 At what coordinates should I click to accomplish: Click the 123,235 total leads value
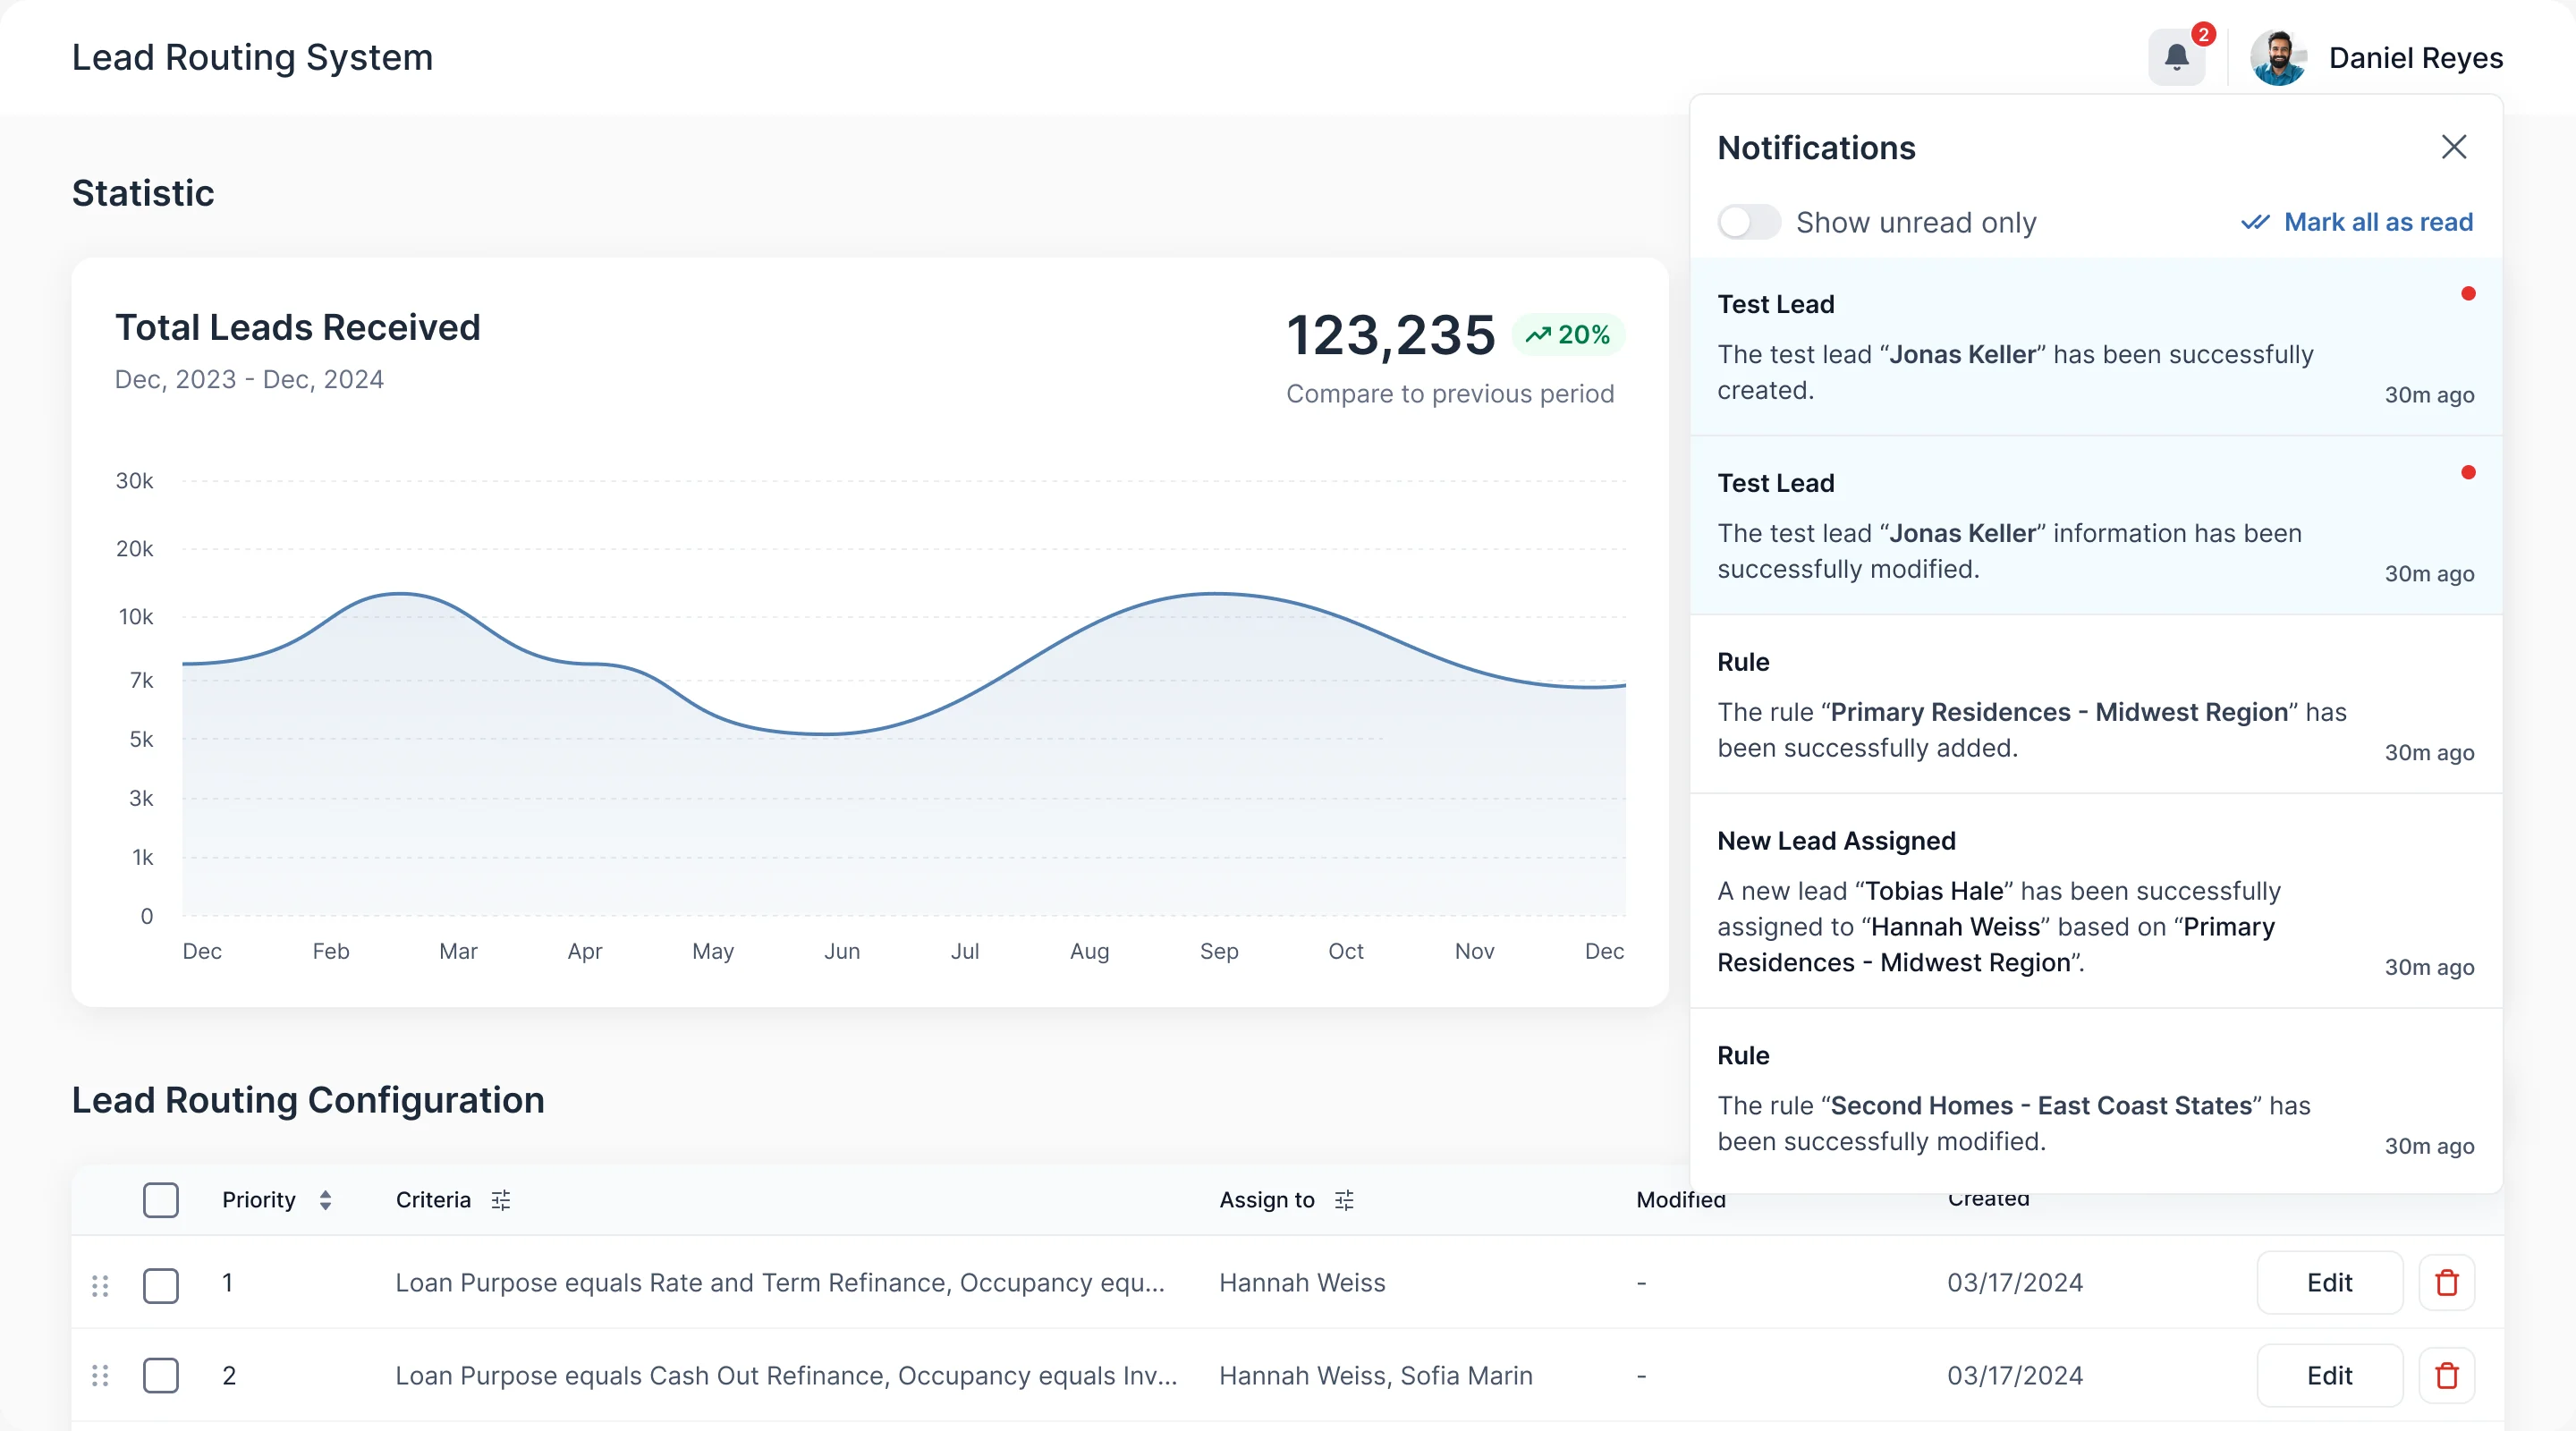click(x=1391, y=335)
